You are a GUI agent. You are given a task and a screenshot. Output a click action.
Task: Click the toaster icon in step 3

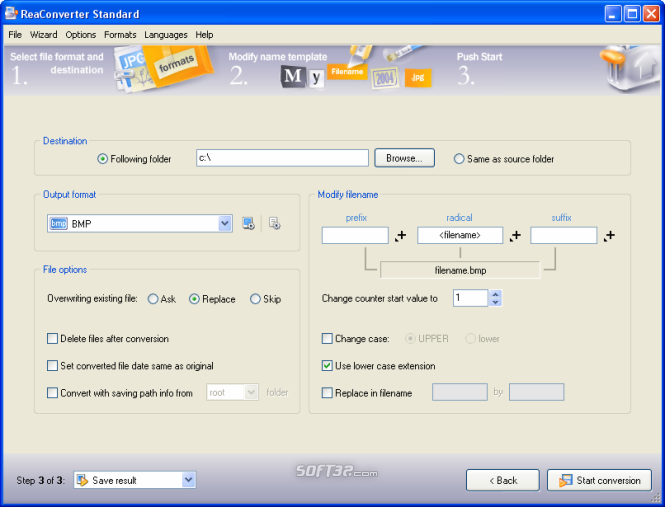(x=629, y=69)
